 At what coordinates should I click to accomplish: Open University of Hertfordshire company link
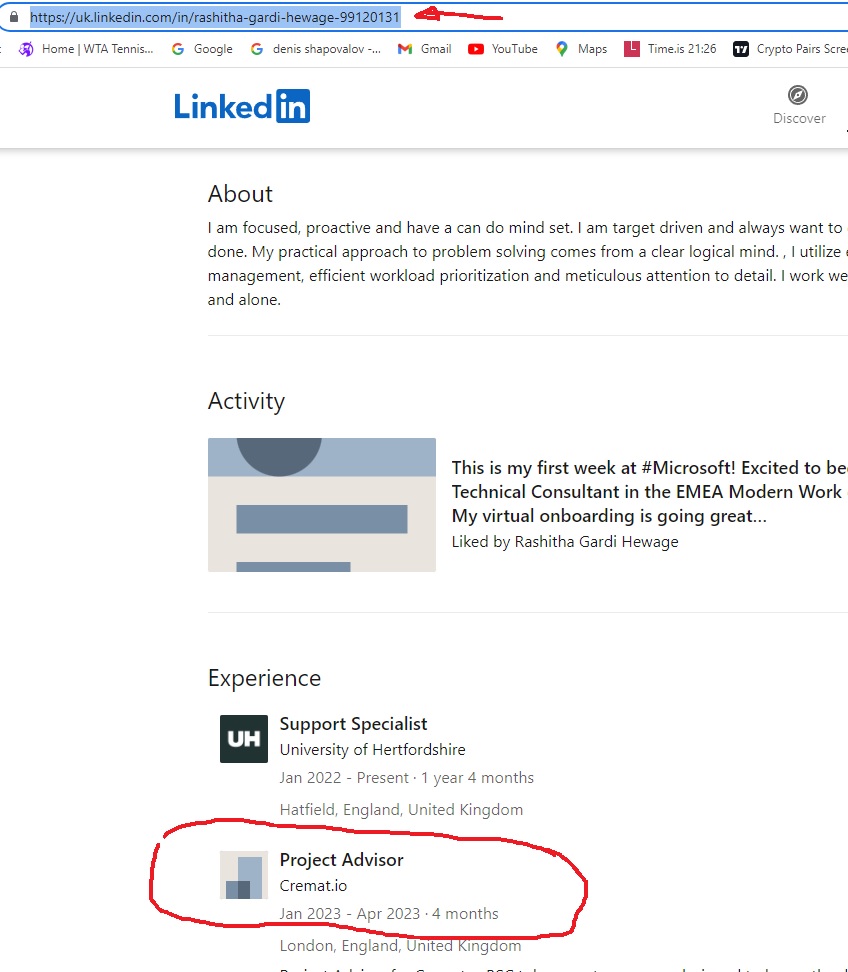pyautogui.click(x=372, y=749)
